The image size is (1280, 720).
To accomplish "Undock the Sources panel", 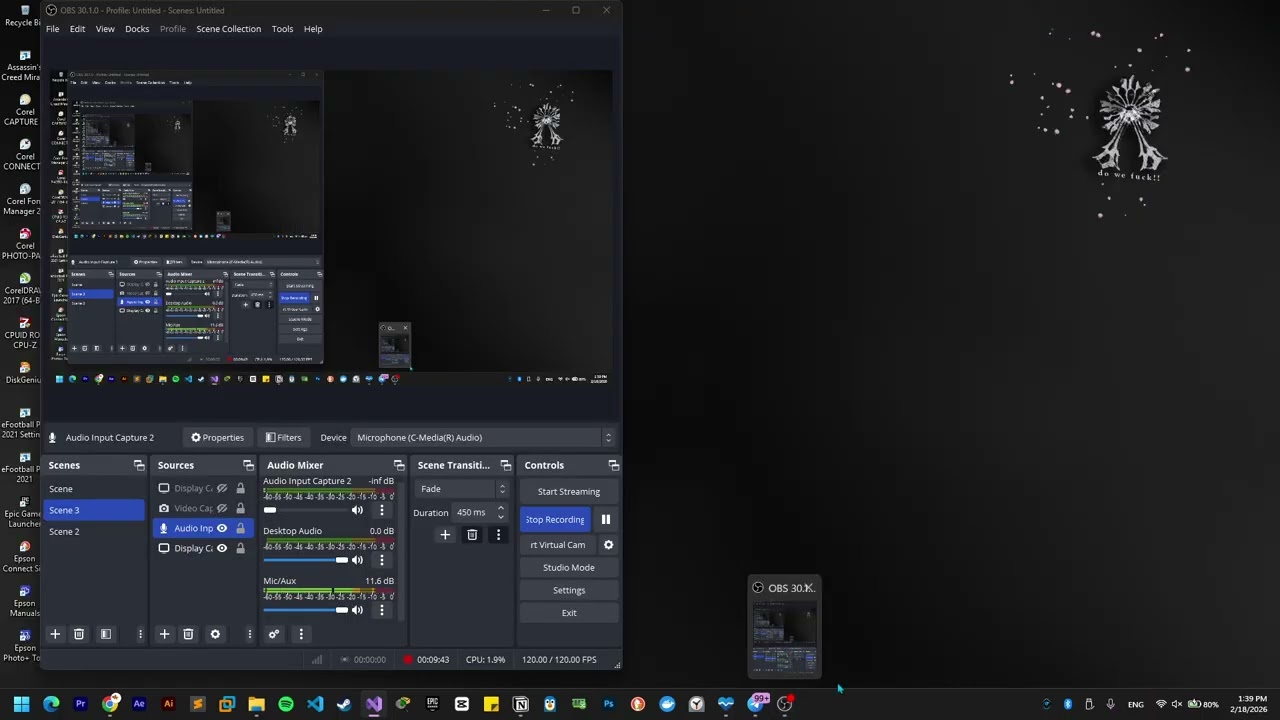I will pyautogui.click(x=248, y=465).
